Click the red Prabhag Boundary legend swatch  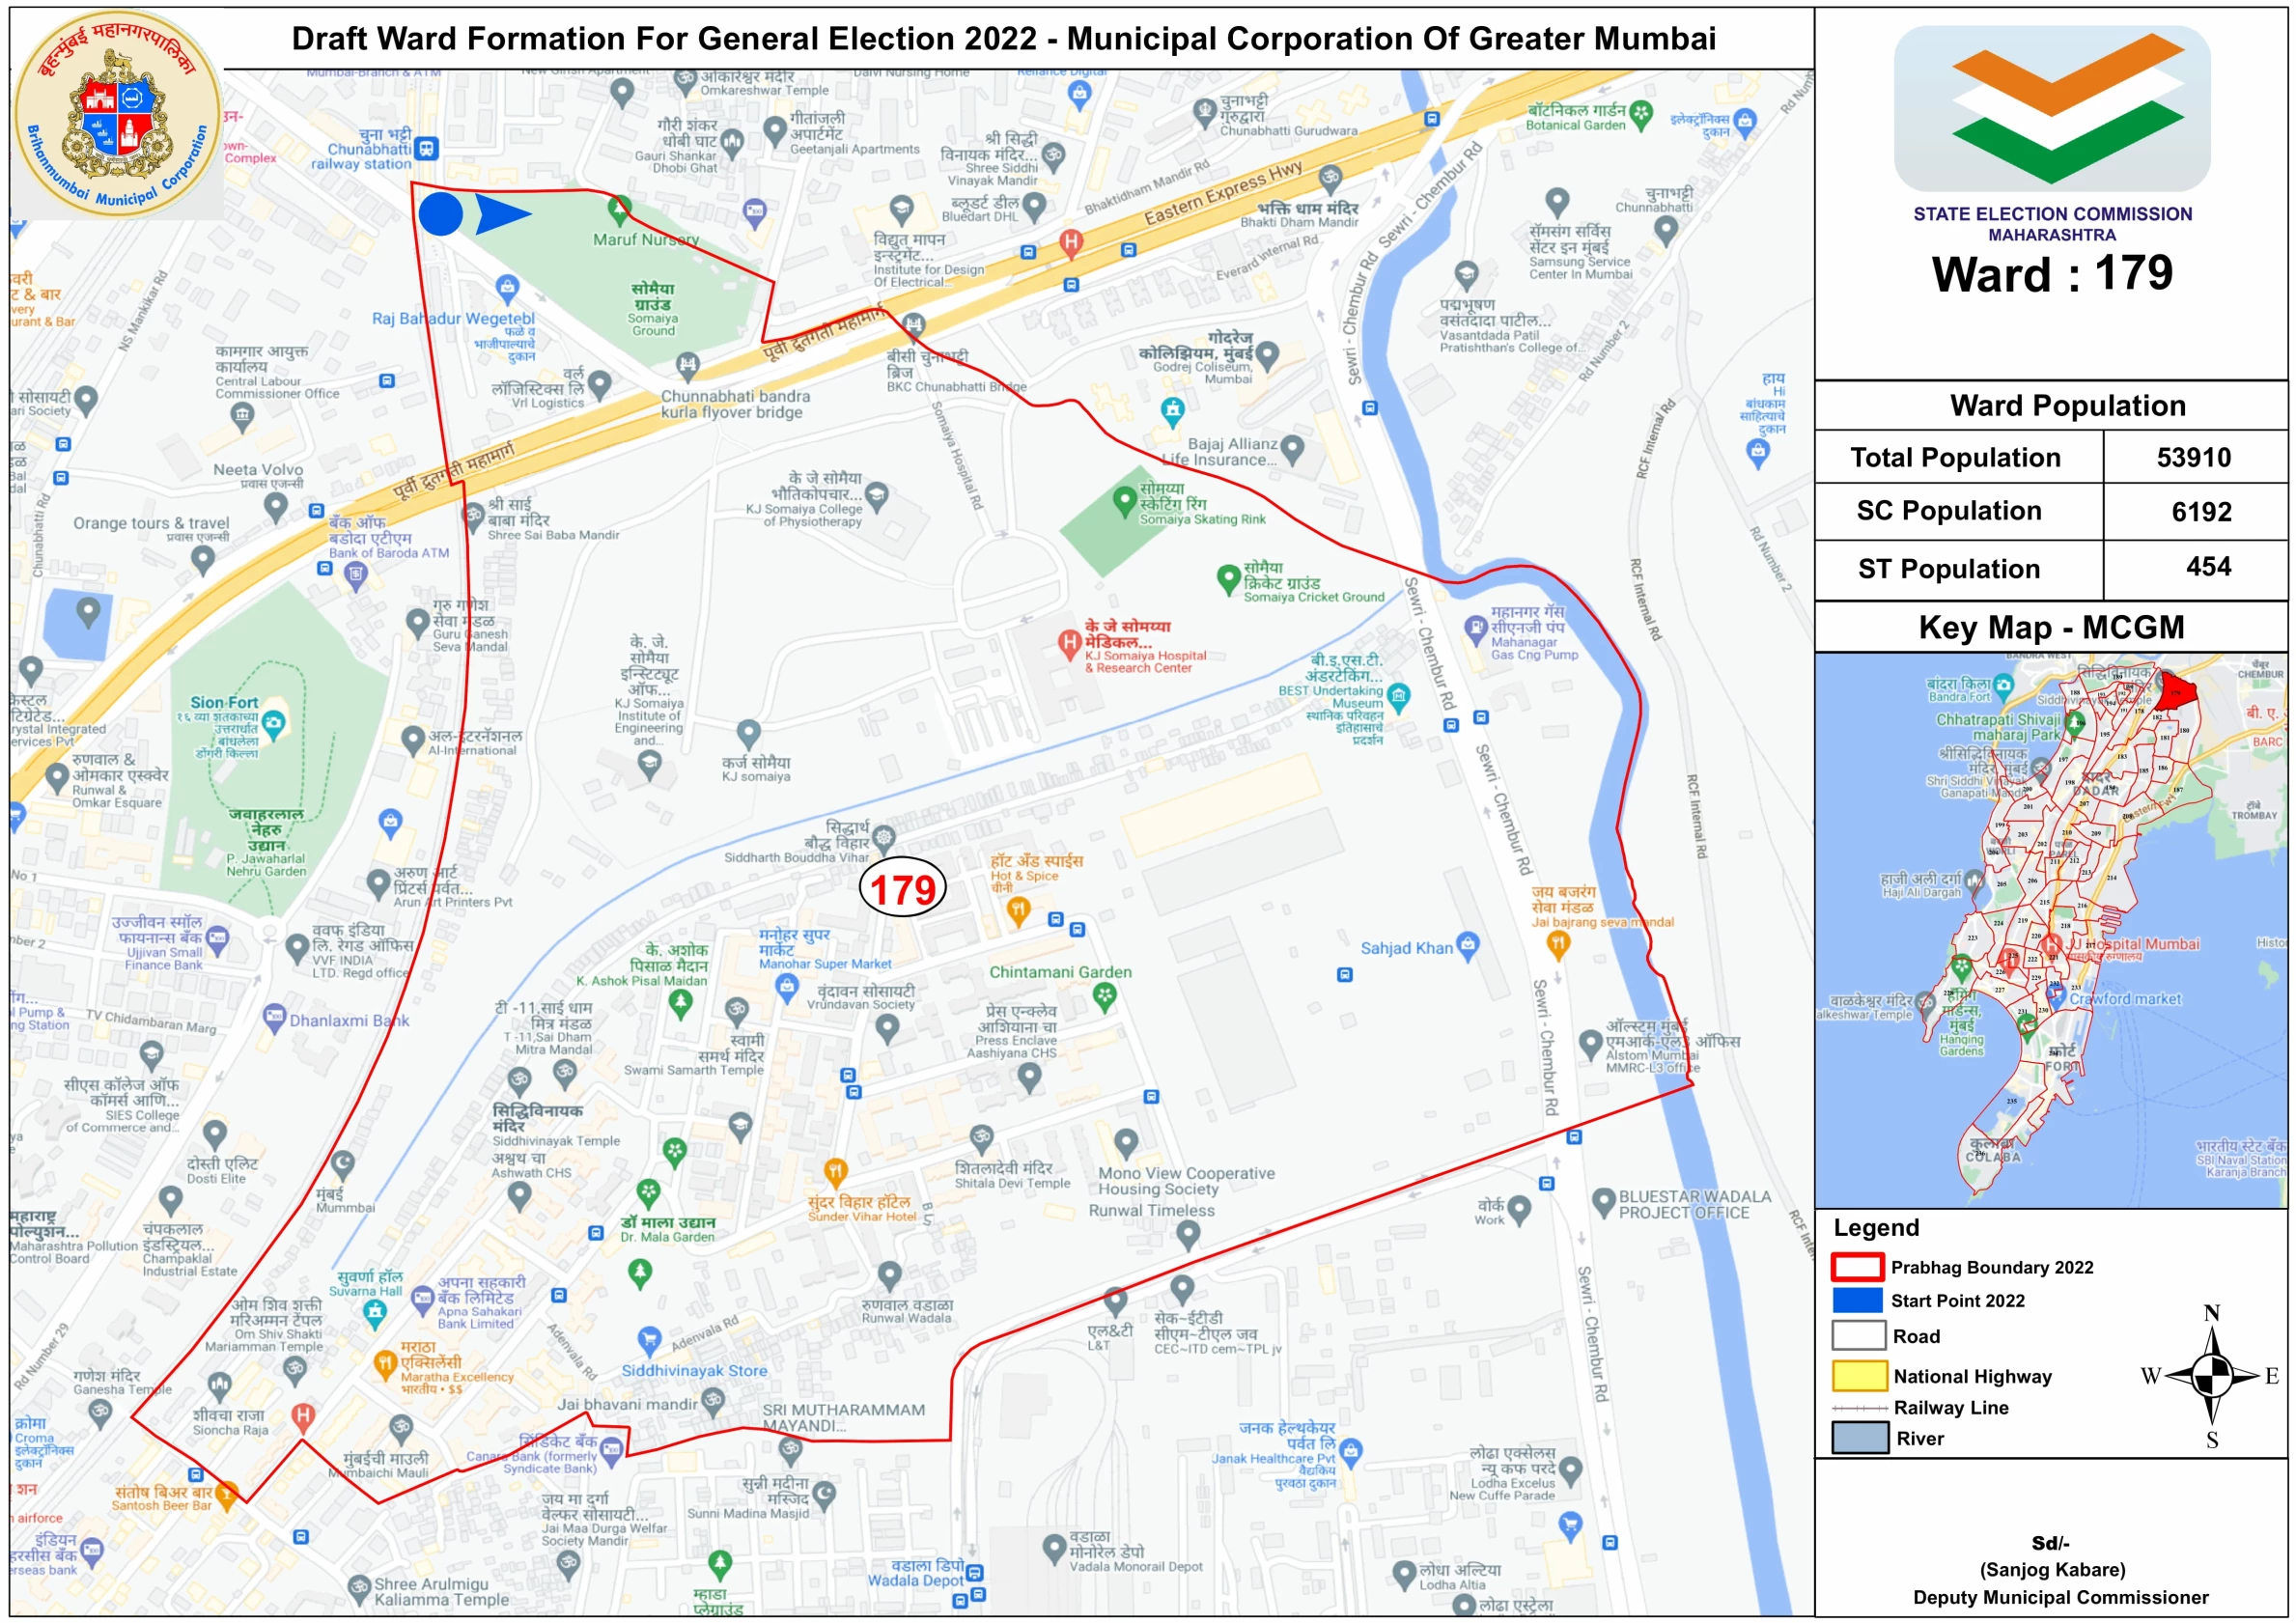point(1857,1267)
